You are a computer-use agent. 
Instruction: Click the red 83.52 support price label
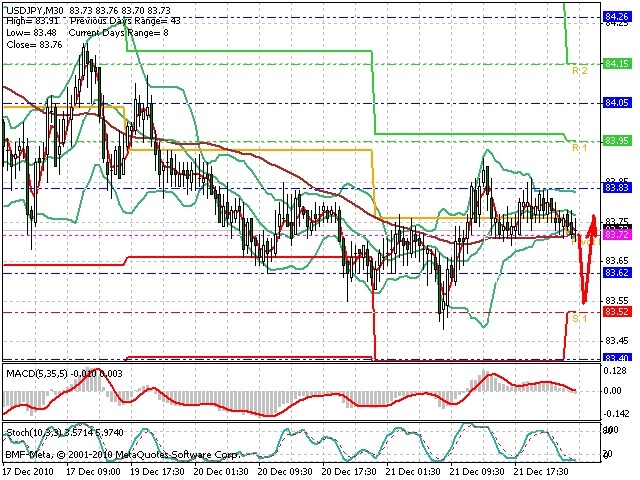point(617,312)
